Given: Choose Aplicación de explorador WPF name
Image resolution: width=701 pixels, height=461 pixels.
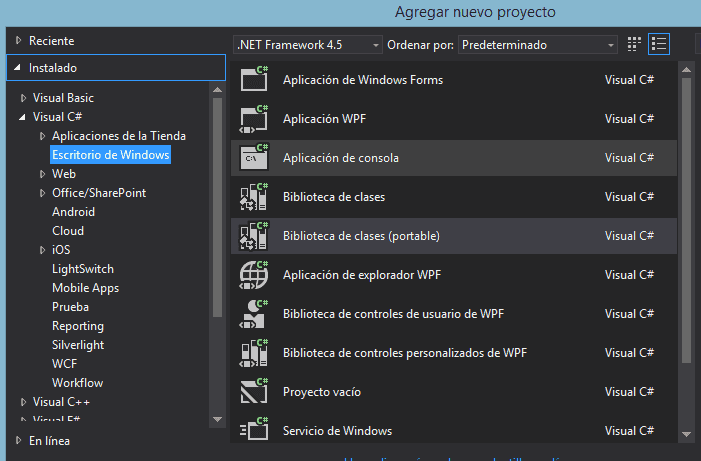Looking at the screenshot, I should 362,275.
